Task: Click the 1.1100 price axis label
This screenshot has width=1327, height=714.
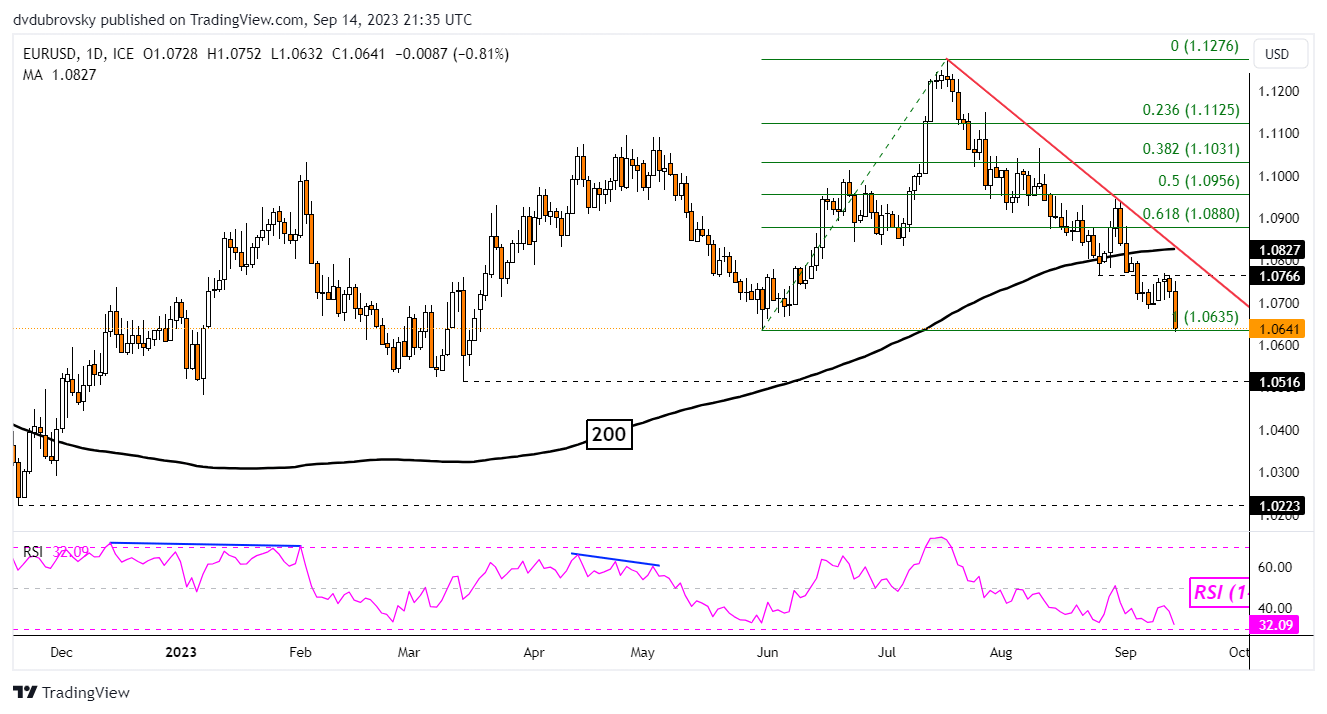Action: pos(1278,133)
